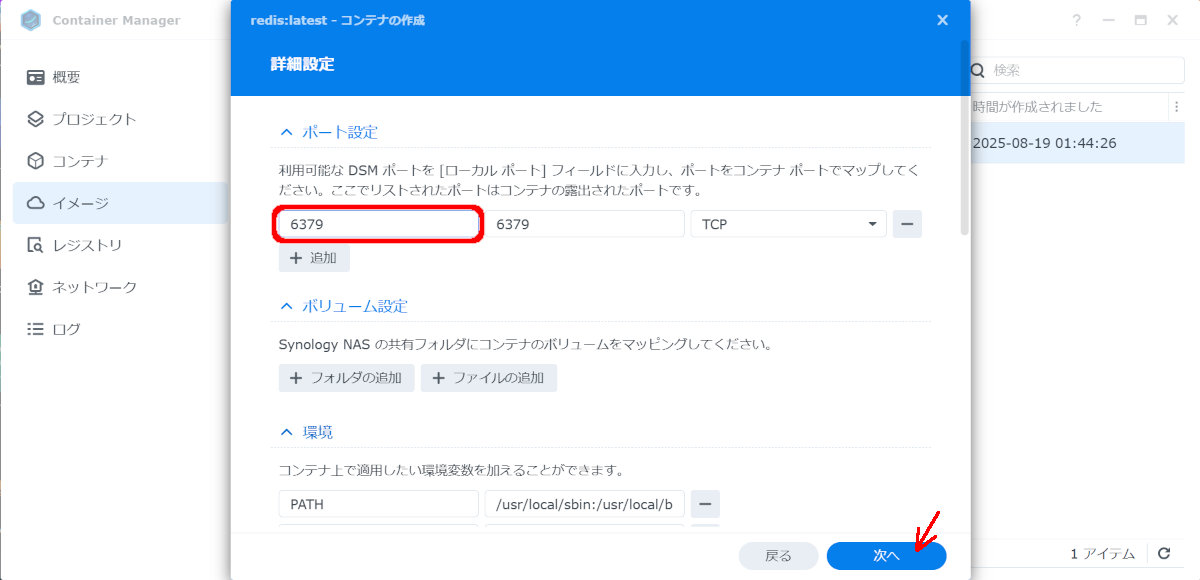The width and height of the screenshot is (1200, 580).
Task: Open the TCP protocol dropdown
Action: coord(787,224)
